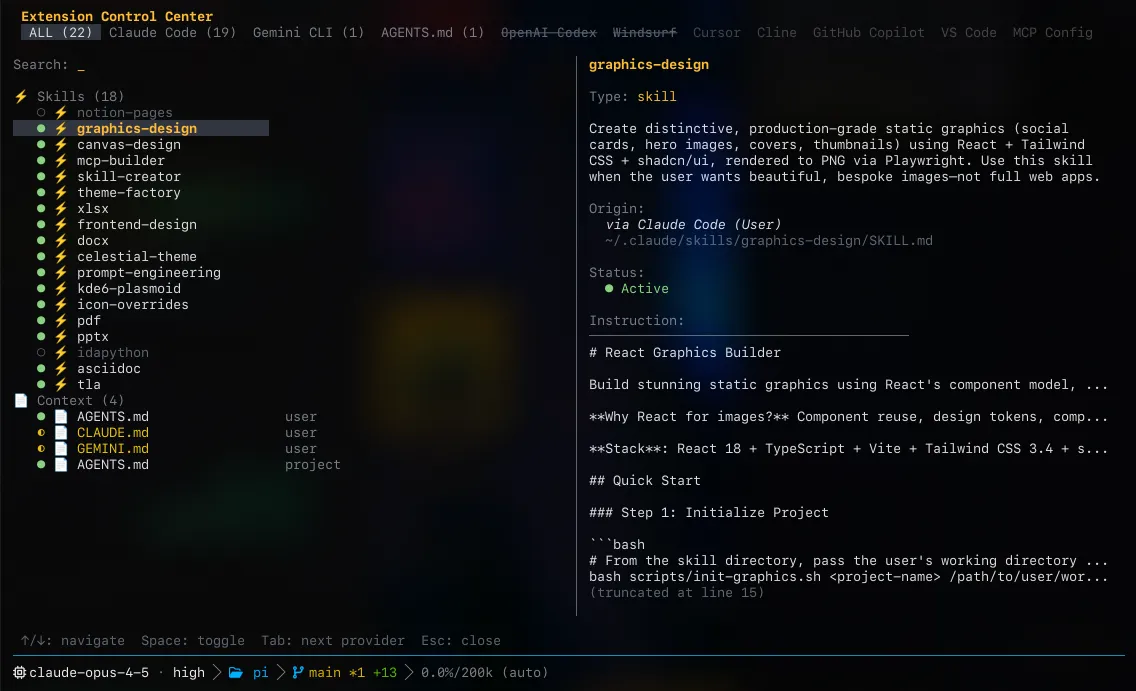This screenshot has height=691, width=1136.
Task: Toggle the notion-pages status circle
Action: point(41,112)
